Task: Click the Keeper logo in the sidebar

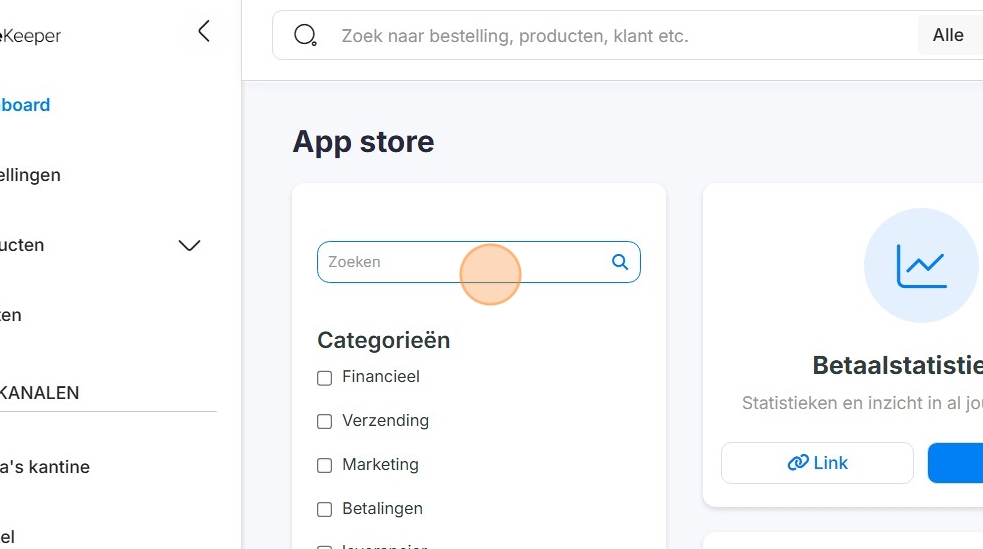Action: tap(30, 36)
